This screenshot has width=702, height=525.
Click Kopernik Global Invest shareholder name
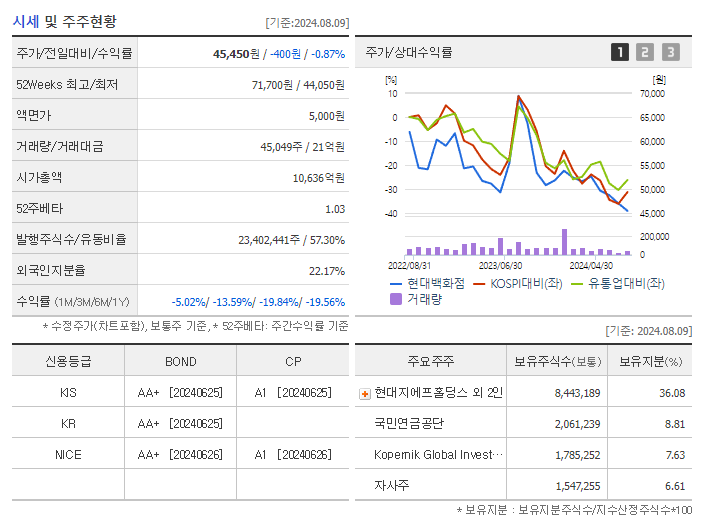[x=438, y=455]
